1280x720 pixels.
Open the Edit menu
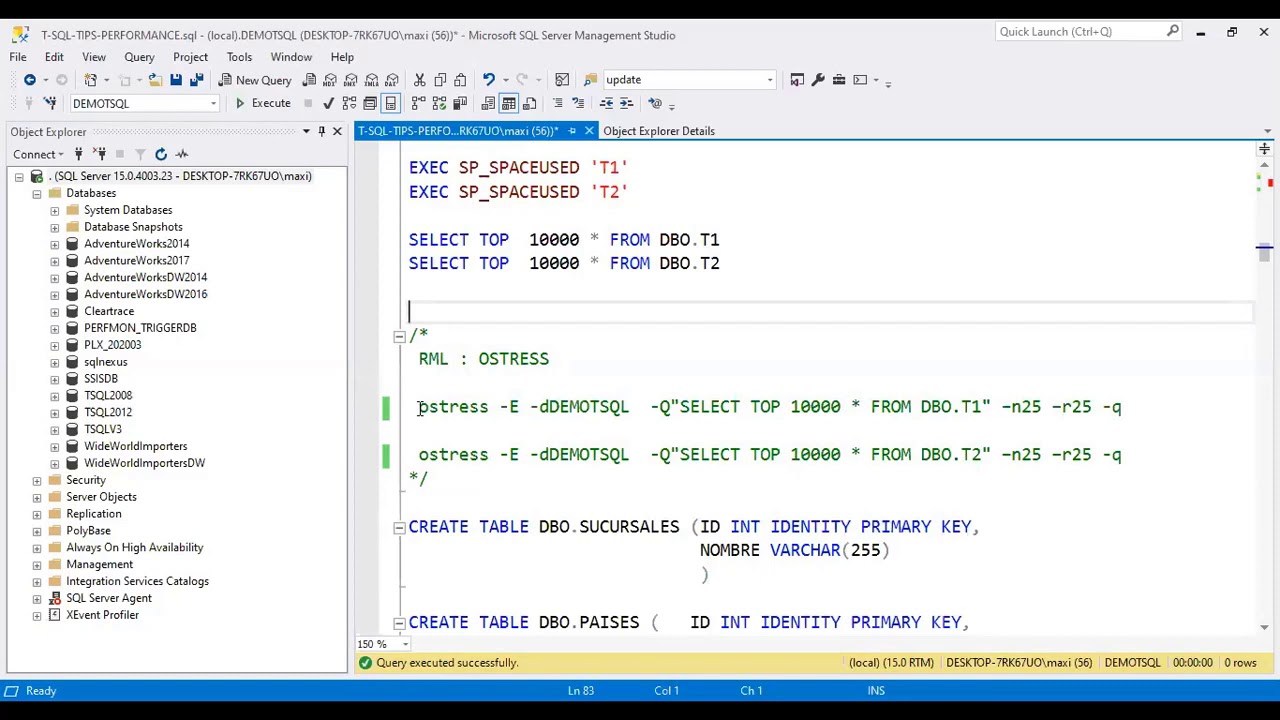click(54, 57)
